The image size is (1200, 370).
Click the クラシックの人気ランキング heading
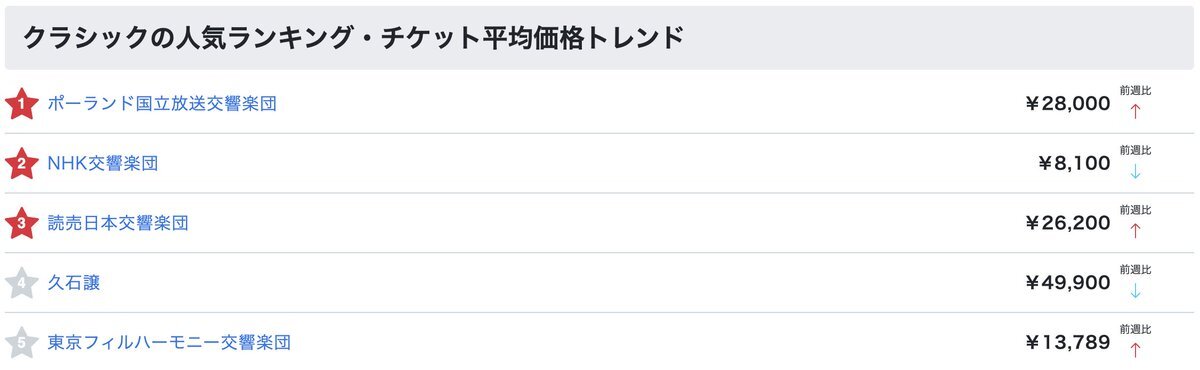coord(186,37)
